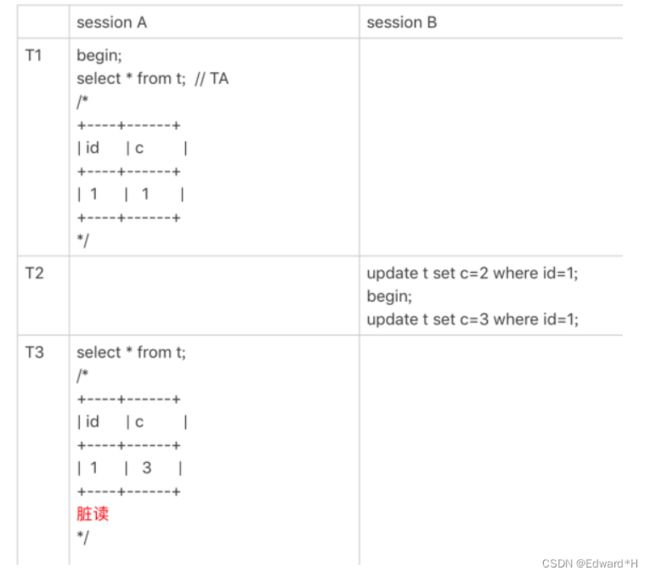This screenshot has height=576, width=650.
Task: Select the T1 row label
Action: coord(34,55)
